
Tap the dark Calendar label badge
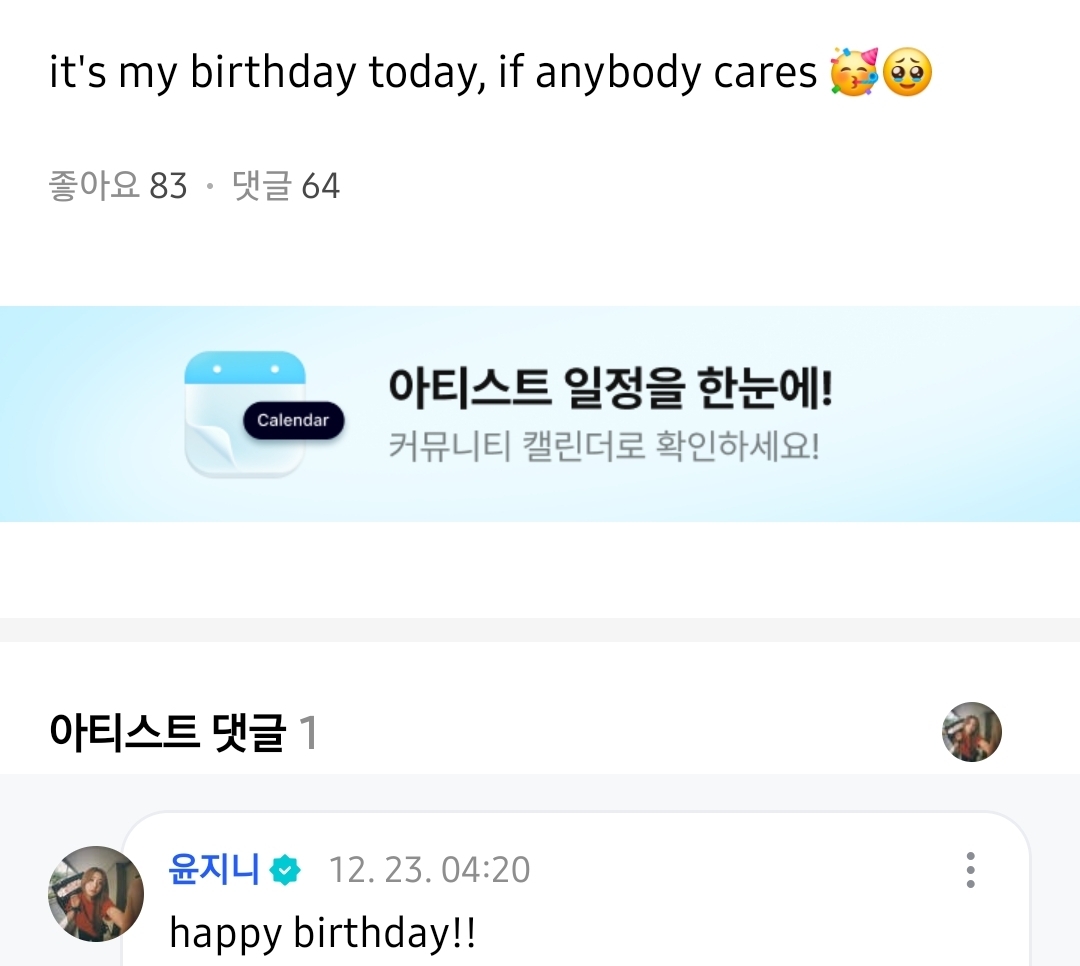coord(292,420)
